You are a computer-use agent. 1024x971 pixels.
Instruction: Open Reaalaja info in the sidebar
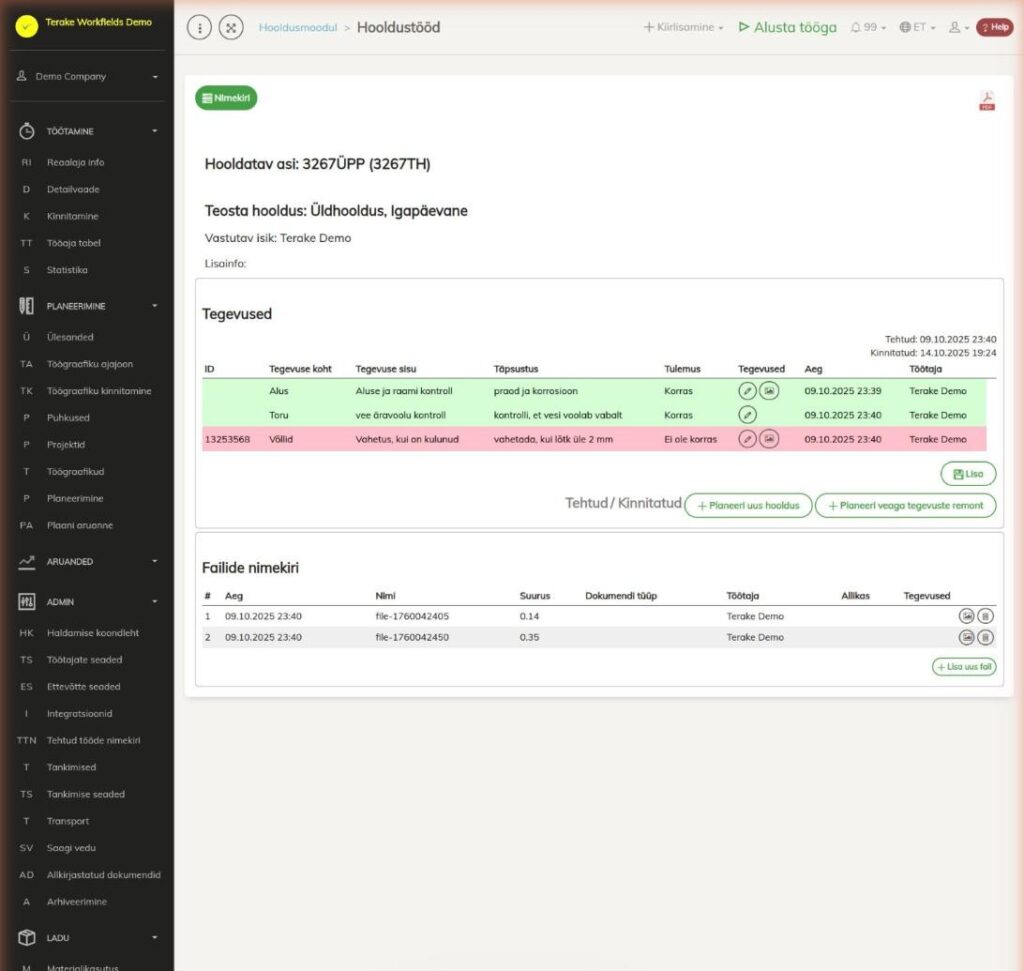[x=75, y=163]
